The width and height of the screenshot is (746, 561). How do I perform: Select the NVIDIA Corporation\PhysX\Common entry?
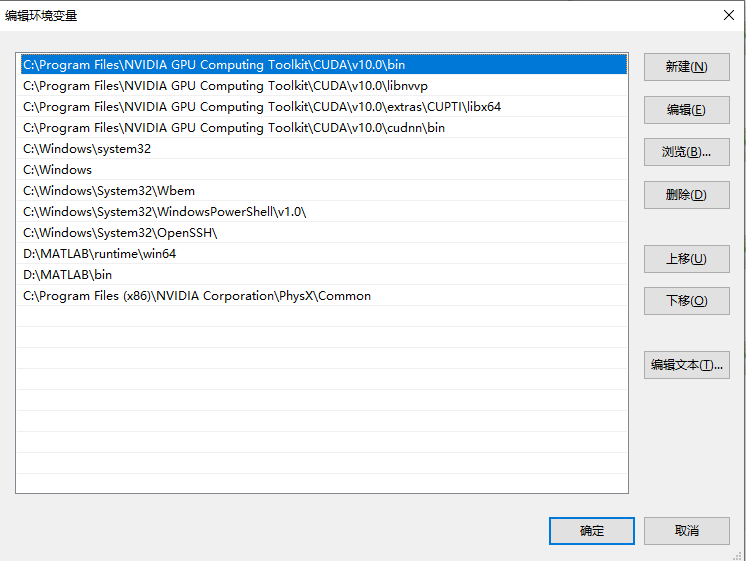tap(324, 295)
